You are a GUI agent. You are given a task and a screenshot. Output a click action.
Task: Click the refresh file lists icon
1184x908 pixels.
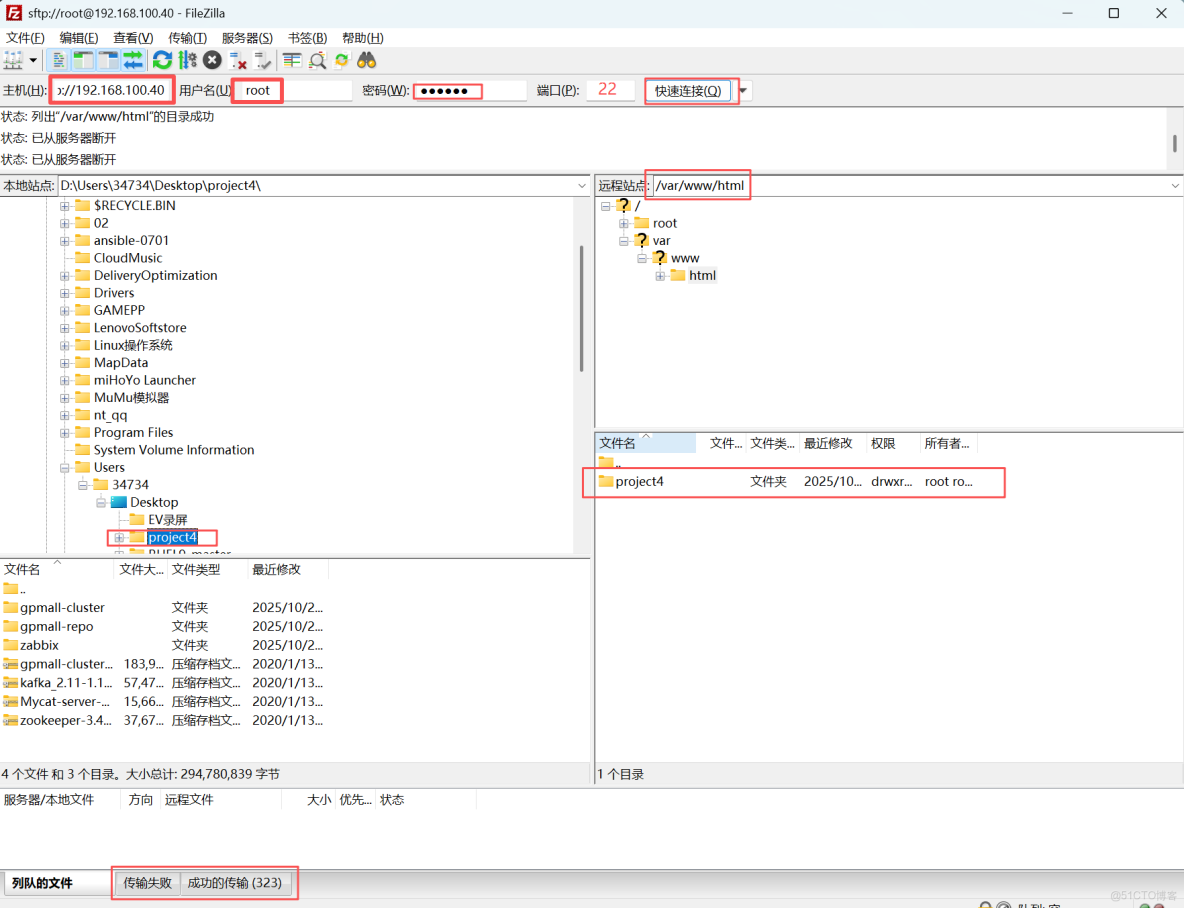(162, 60)
